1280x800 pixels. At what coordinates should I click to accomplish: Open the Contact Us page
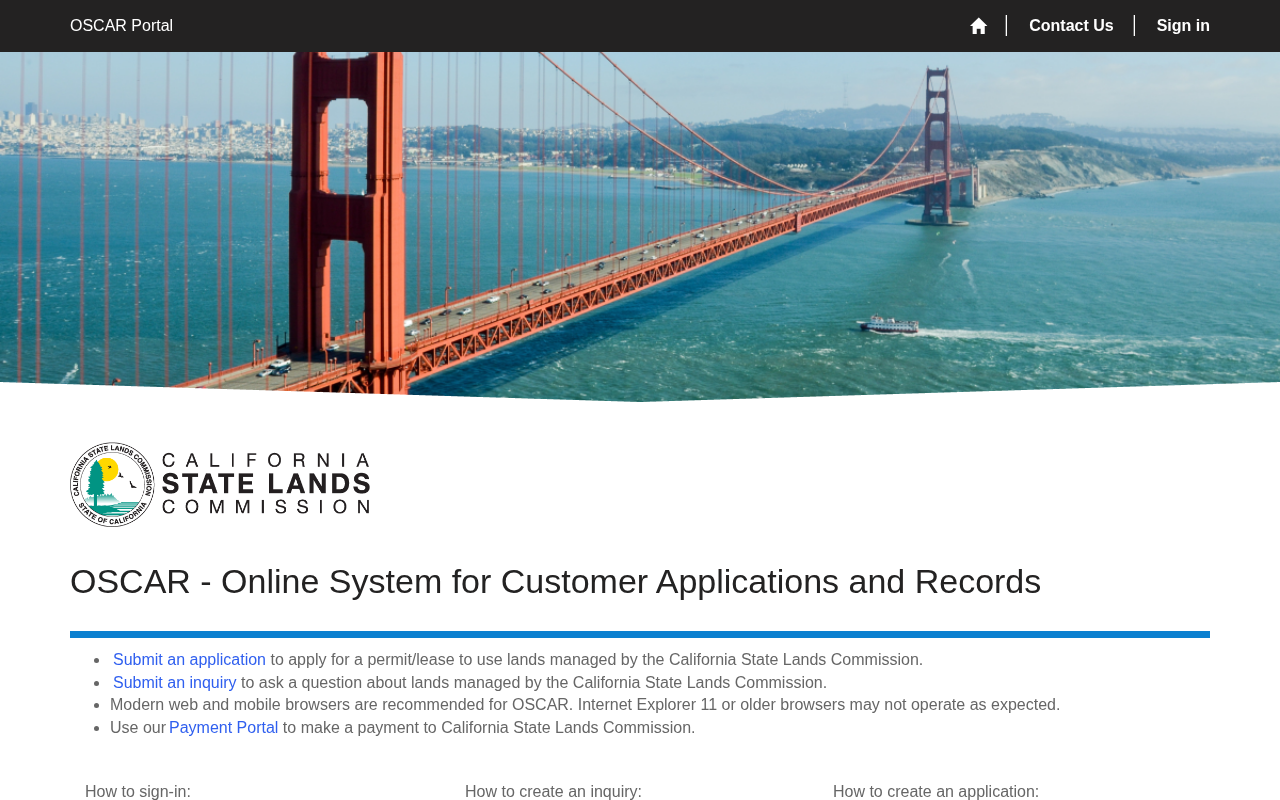click(1071, 26)
